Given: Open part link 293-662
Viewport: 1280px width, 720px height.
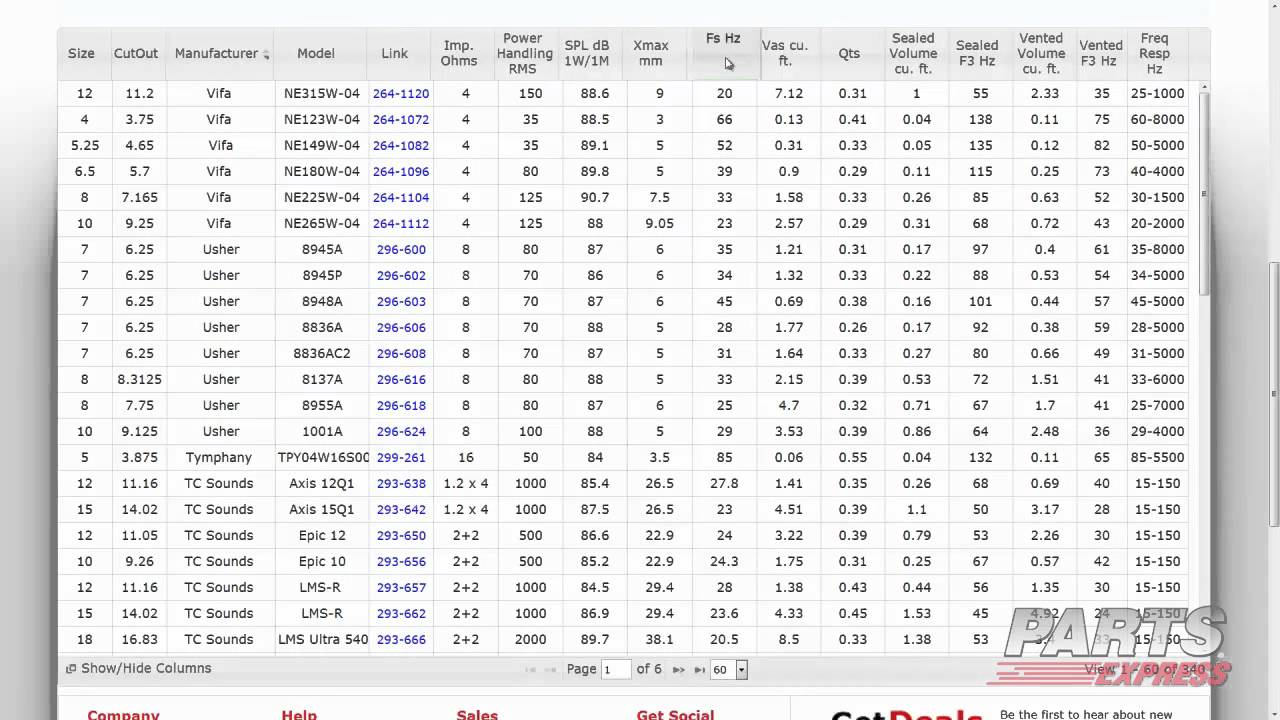Looking at the screenshot, I should (401, 613).
